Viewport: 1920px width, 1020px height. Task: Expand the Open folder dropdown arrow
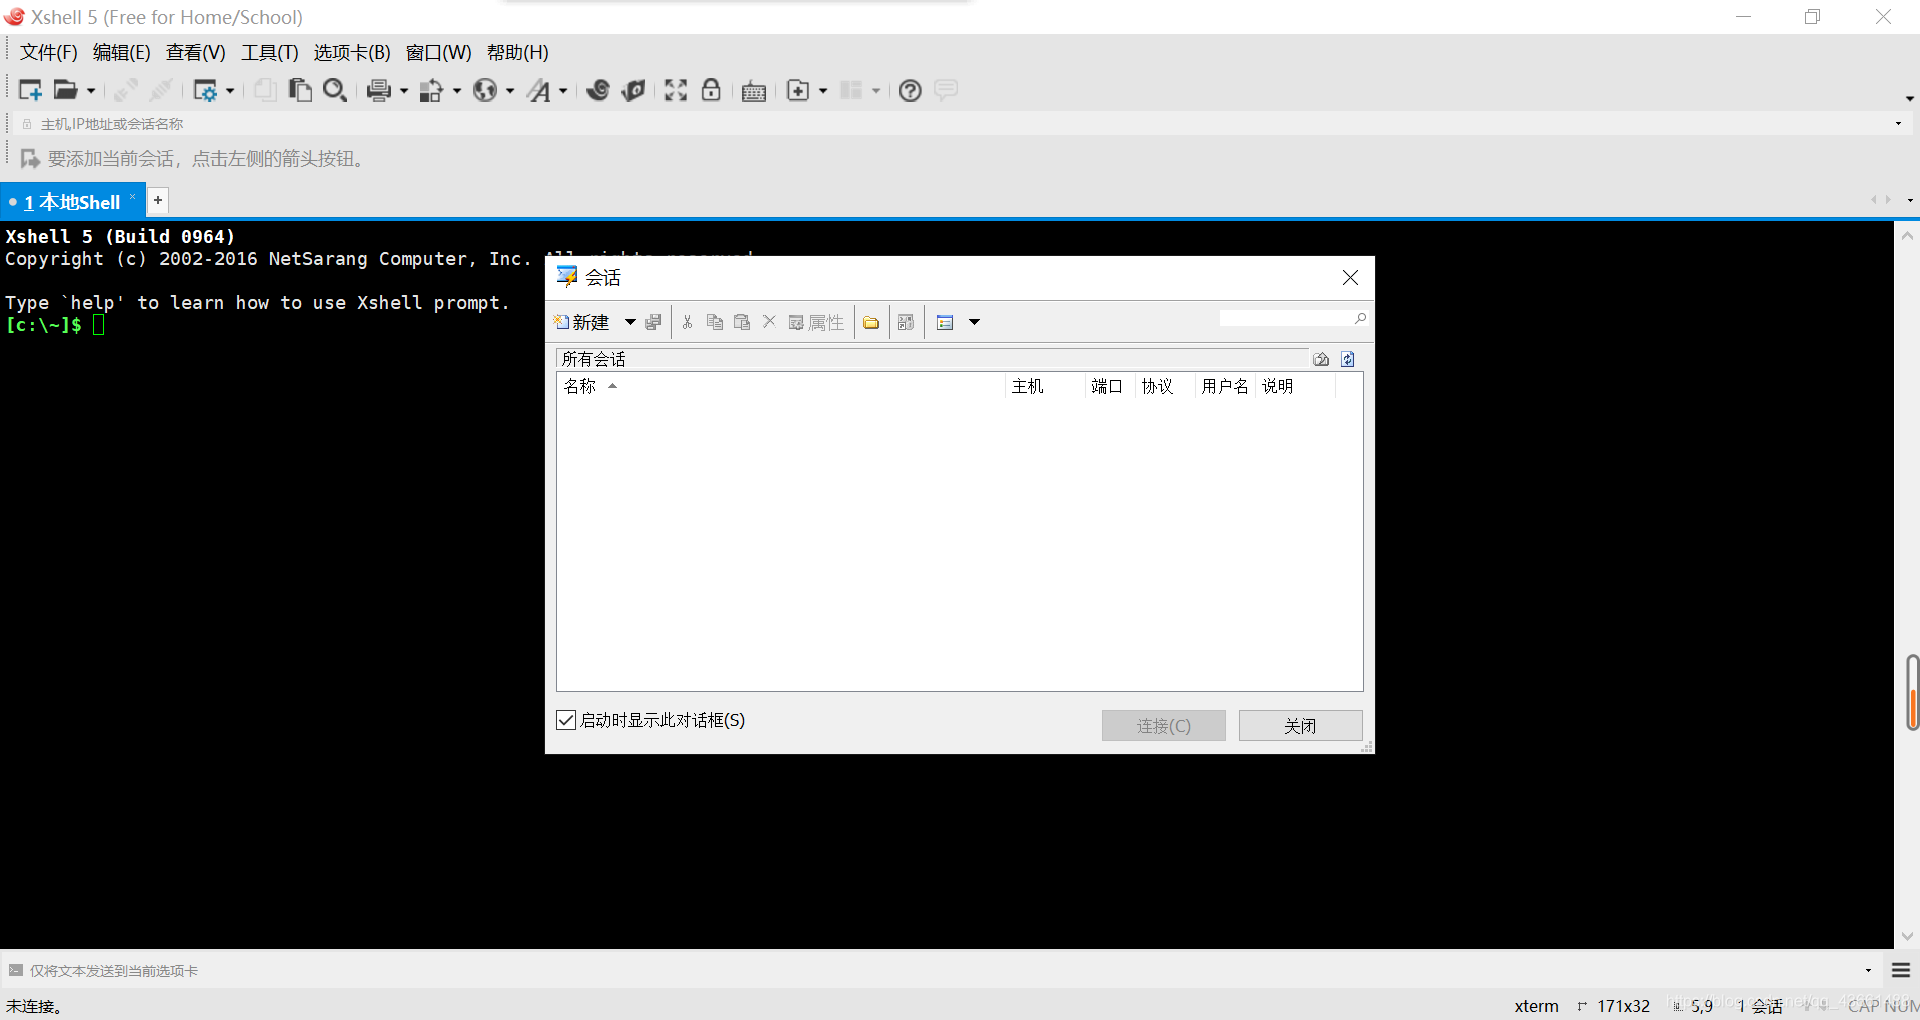[x=91, y=91]
